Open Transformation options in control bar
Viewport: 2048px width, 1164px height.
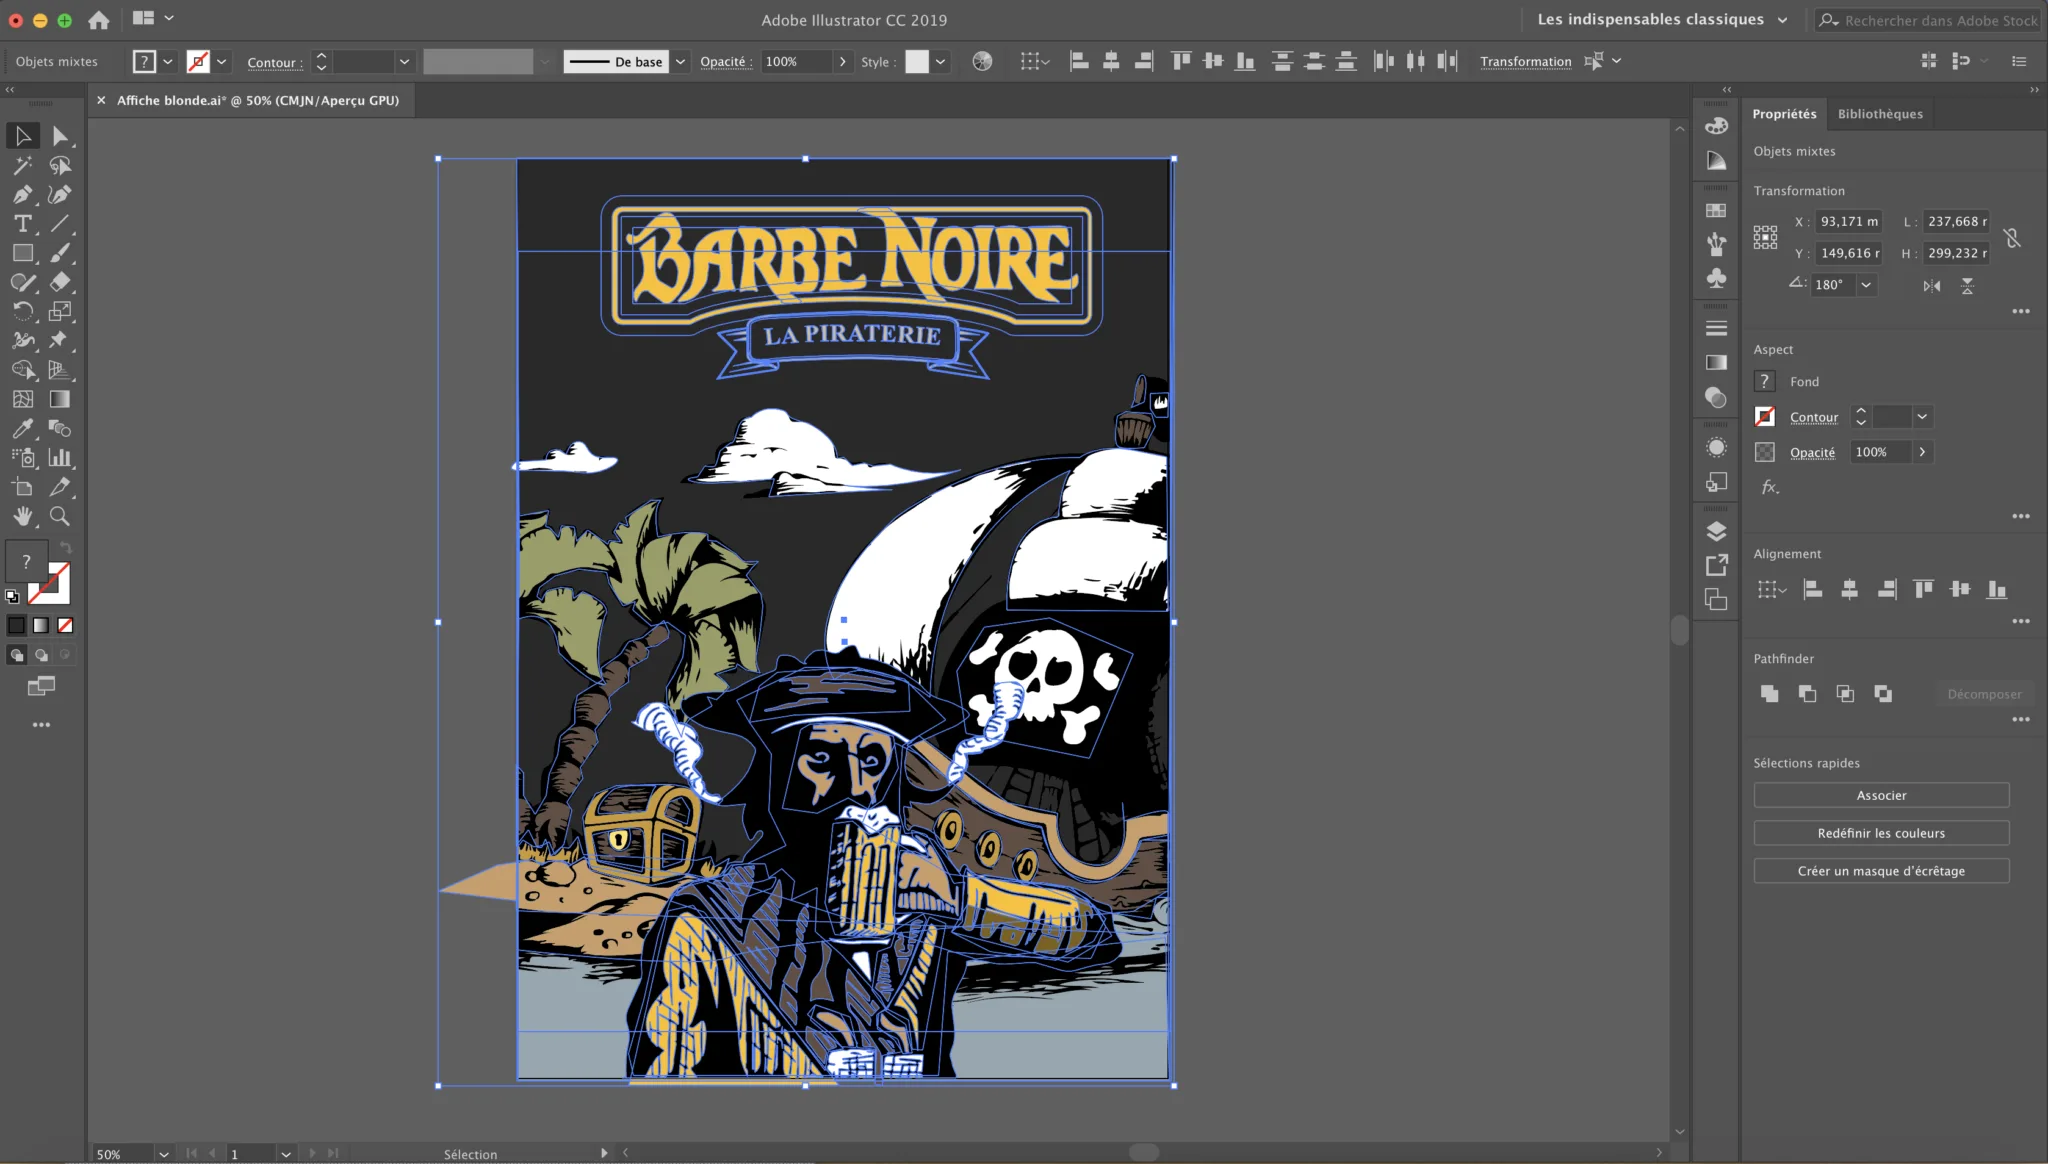(1525, 62)
